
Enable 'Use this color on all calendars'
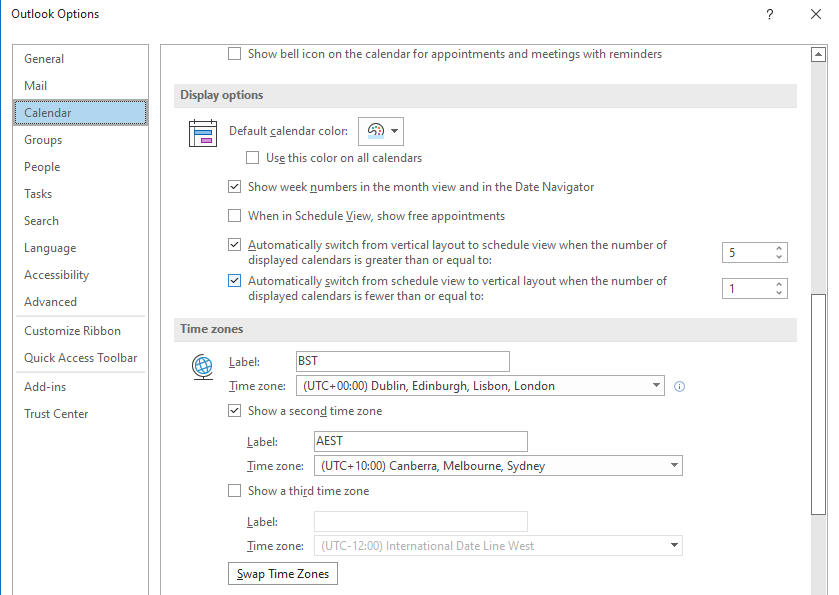pos(253,158)
